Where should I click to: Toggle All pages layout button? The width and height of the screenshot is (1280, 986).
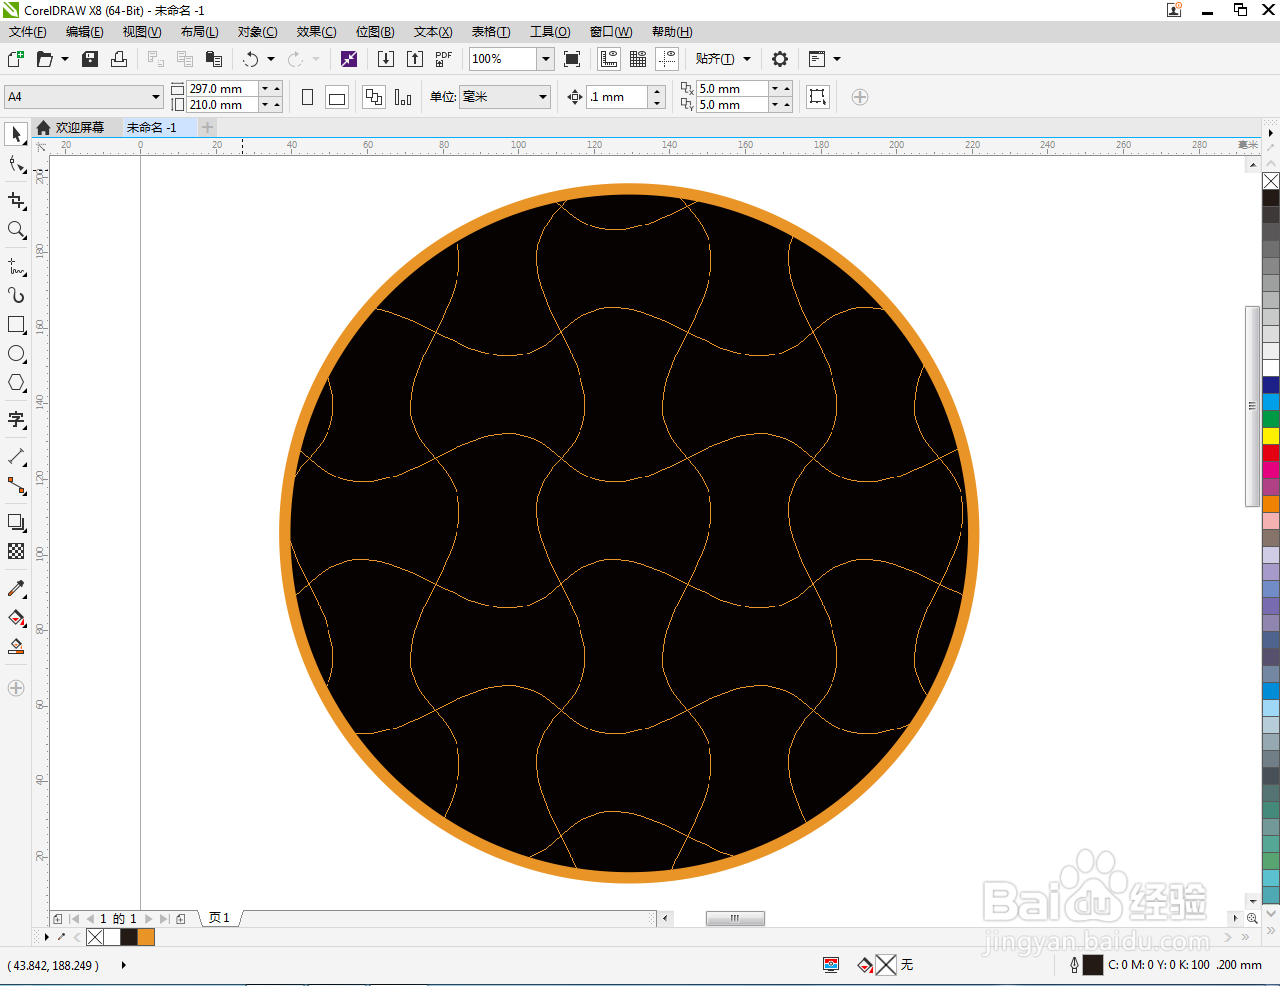click(x=374, y=97)
